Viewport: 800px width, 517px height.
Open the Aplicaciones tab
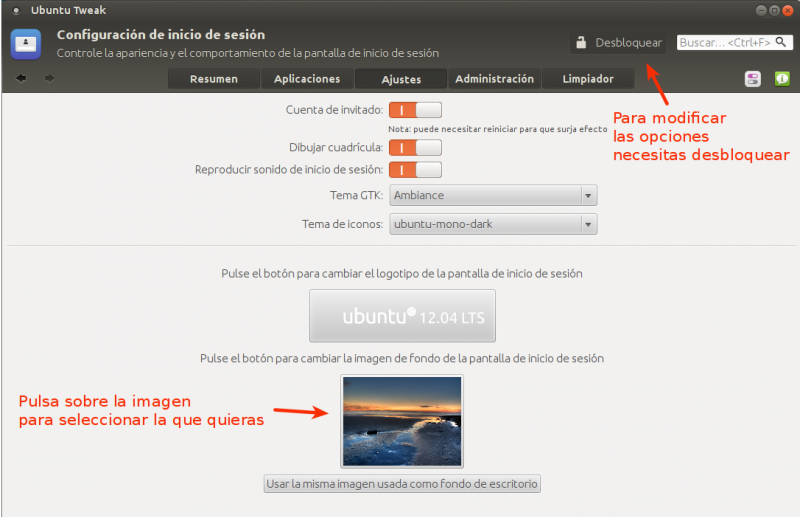306,79
